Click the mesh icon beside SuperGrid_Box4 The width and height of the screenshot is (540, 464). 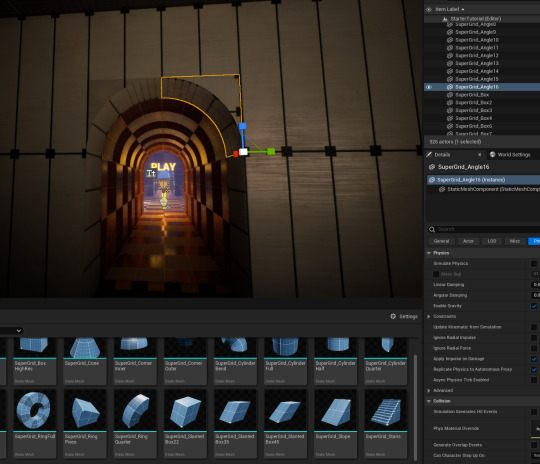[450, 118]
